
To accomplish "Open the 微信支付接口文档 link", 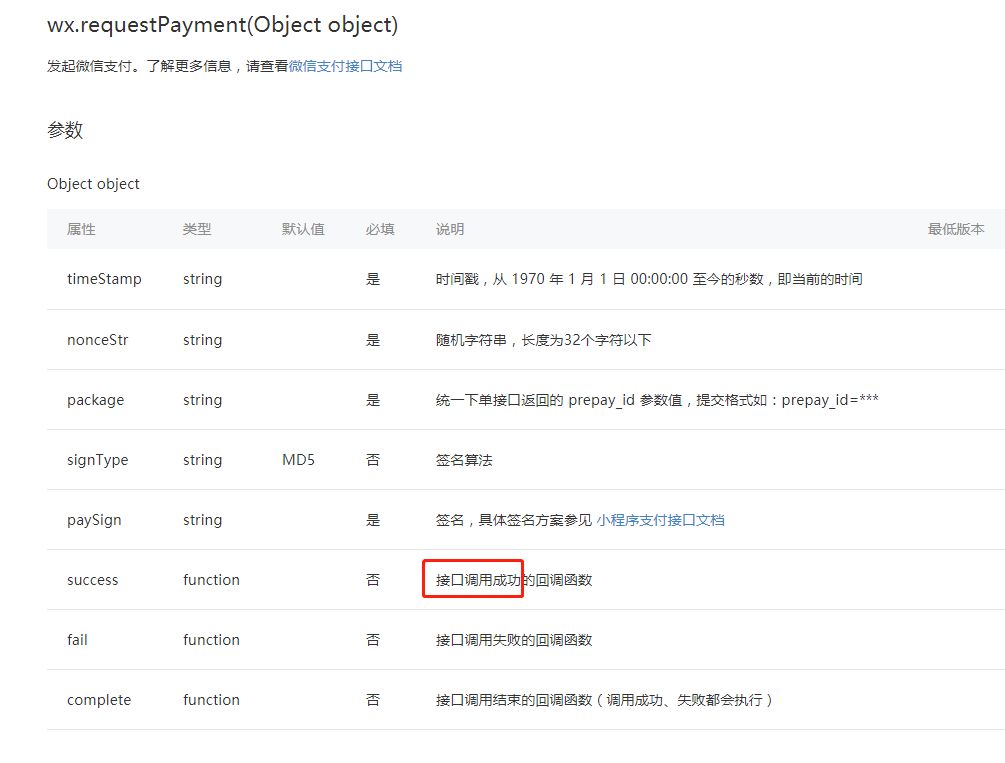I will tap(345, 66).
